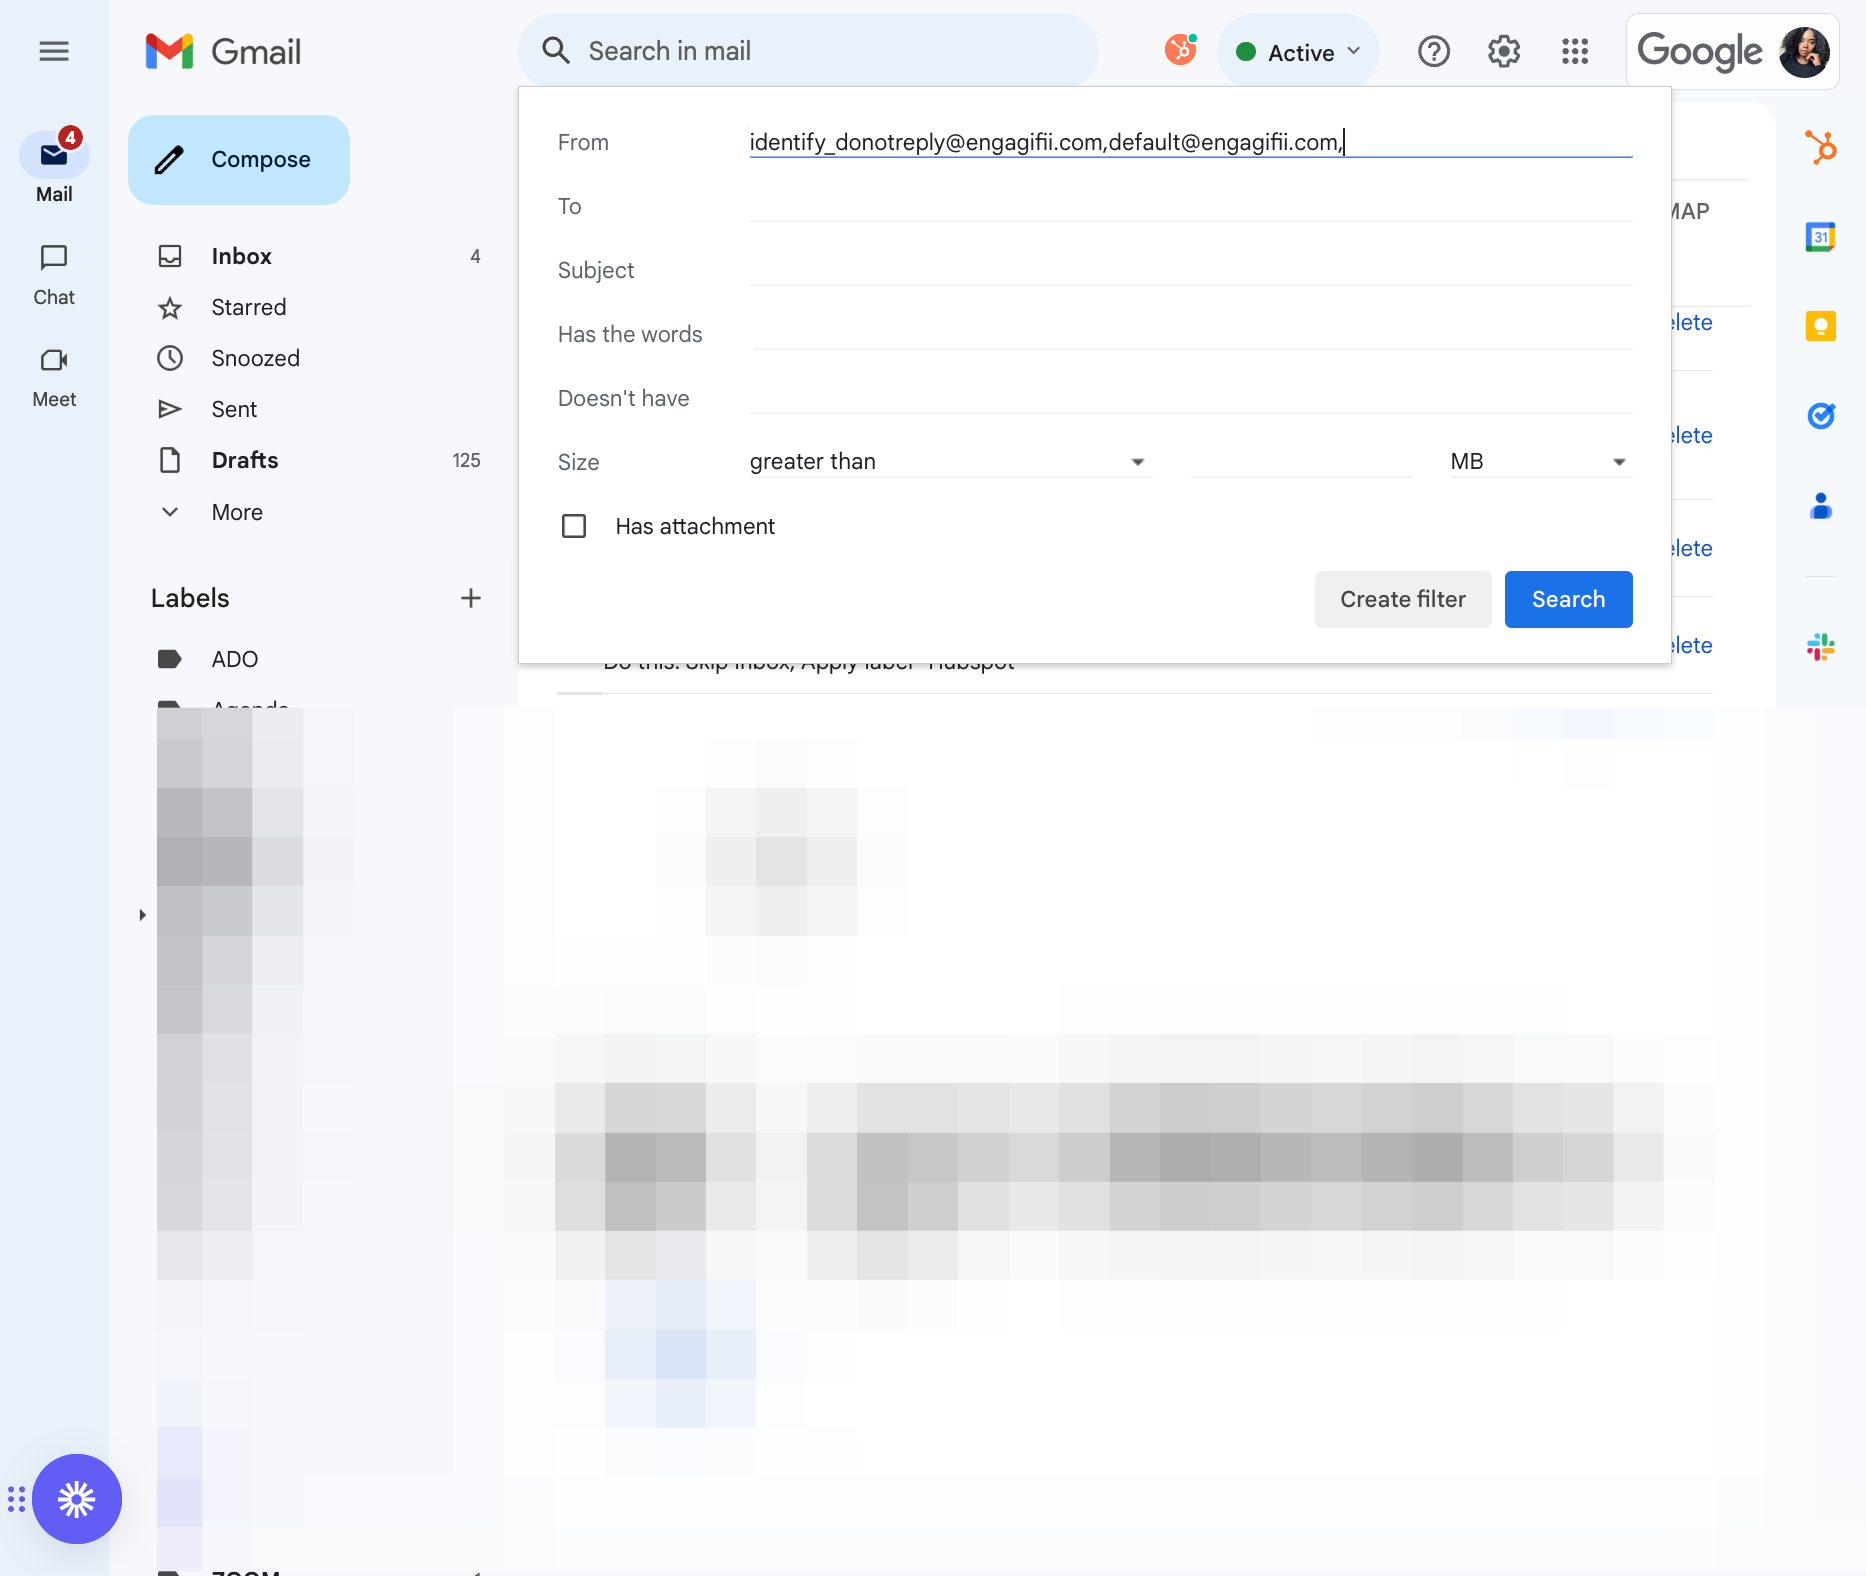This screenshot has width=1866, height=1576.
Task: Click the Has the words field
Action: coord(1191,334)
